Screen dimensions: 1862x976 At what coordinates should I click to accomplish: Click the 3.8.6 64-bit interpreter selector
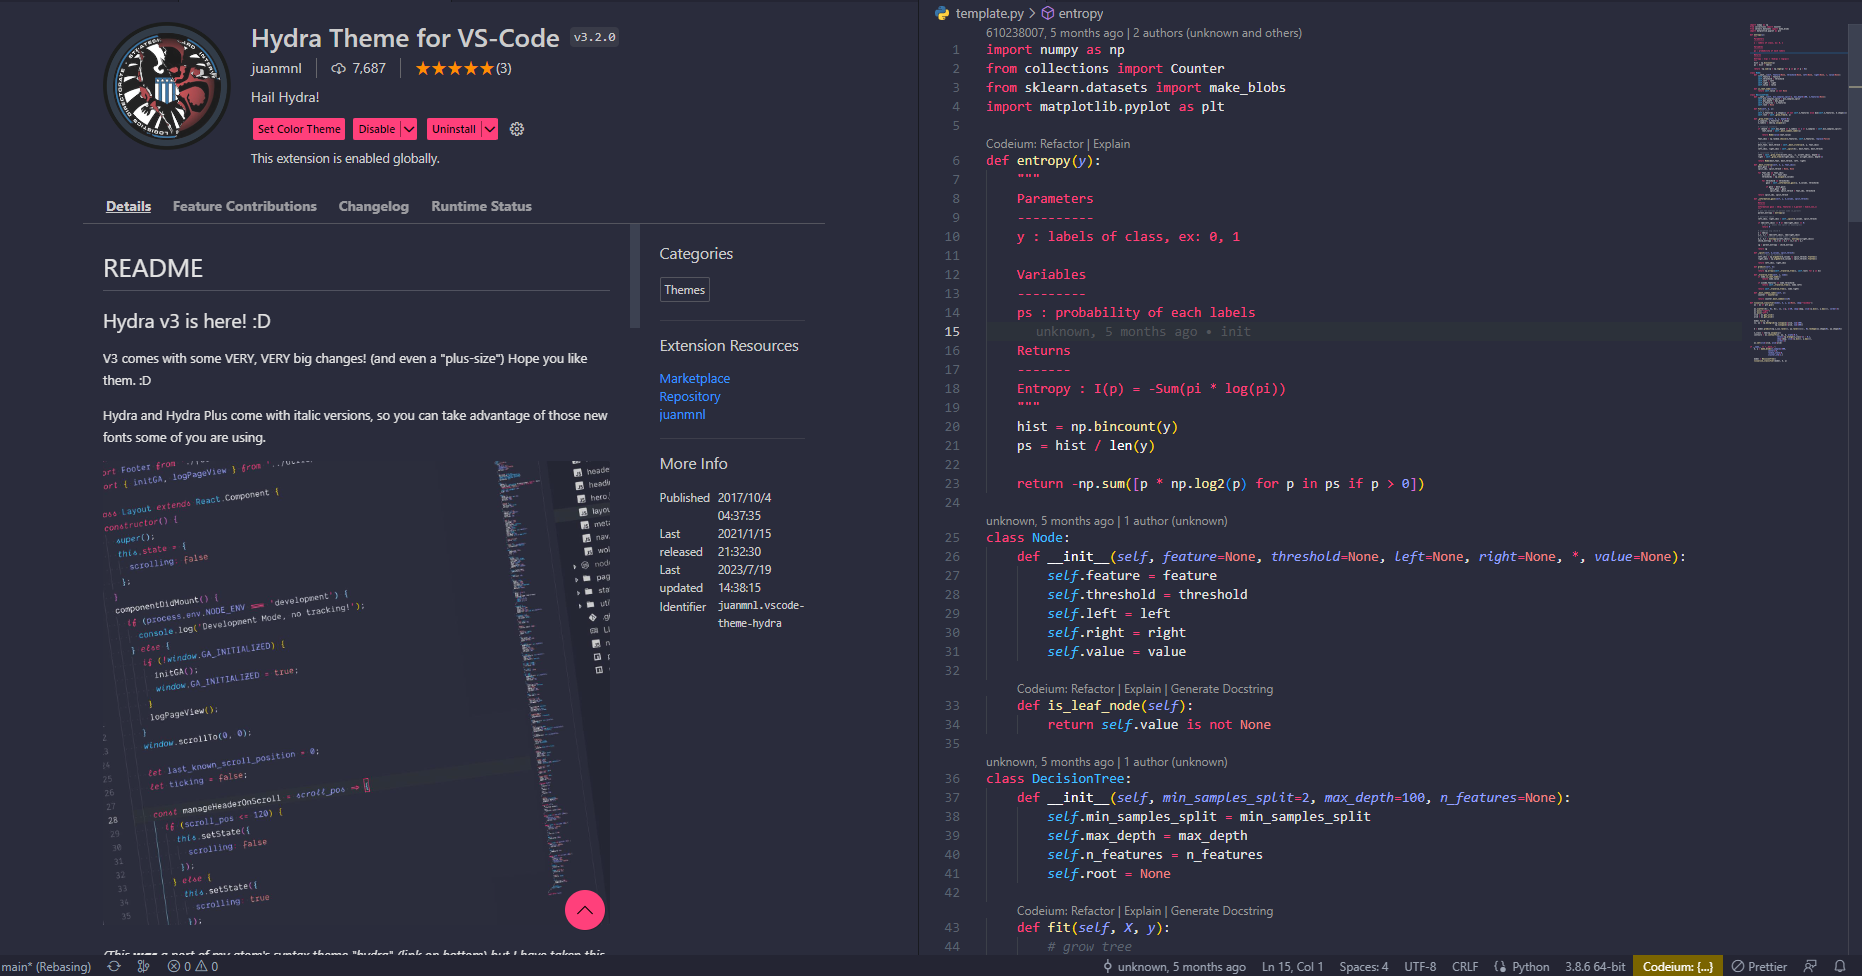tap(1595, 966)
